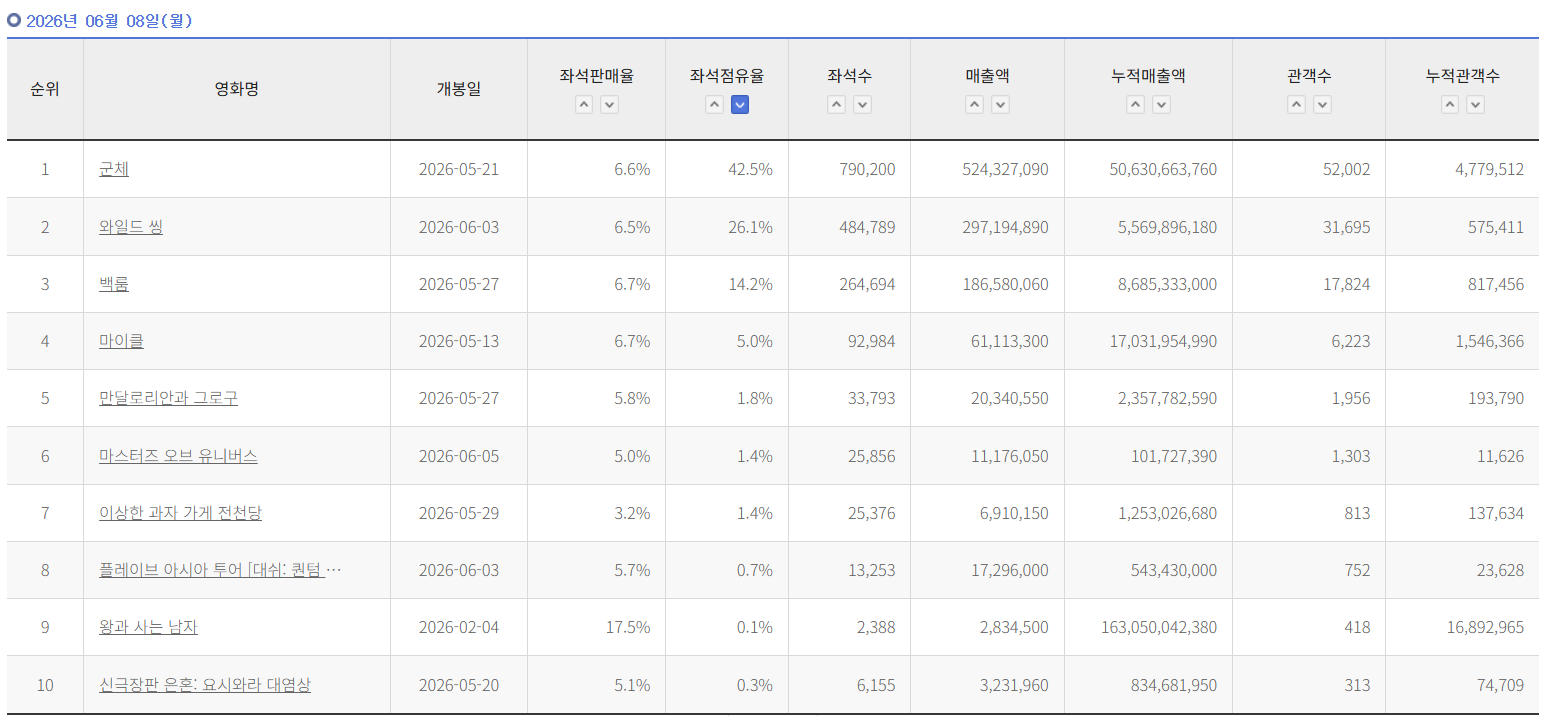
Task: Open 만달로리안과 그로구 movie details
Action: coord(168,398)
